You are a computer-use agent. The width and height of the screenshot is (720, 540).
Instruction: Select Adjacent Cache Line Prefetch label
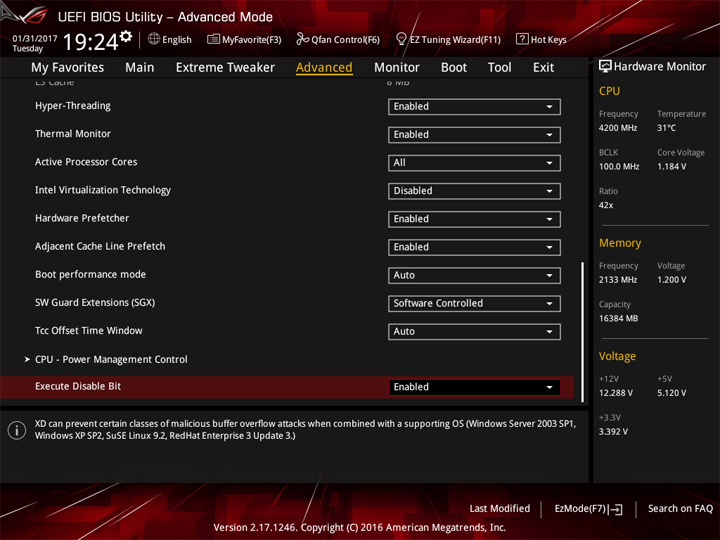[x=100, y=247]
